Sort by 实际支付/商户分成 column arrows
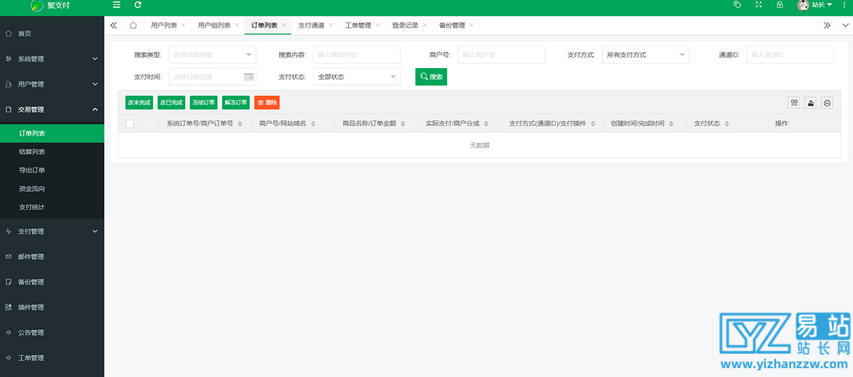The width and height of the screenshot is (853, 377). (x=486, y=124)
